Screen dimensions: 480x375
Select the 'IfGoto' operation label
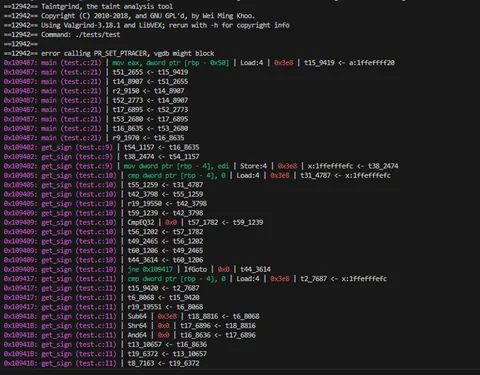coord(195,269)
